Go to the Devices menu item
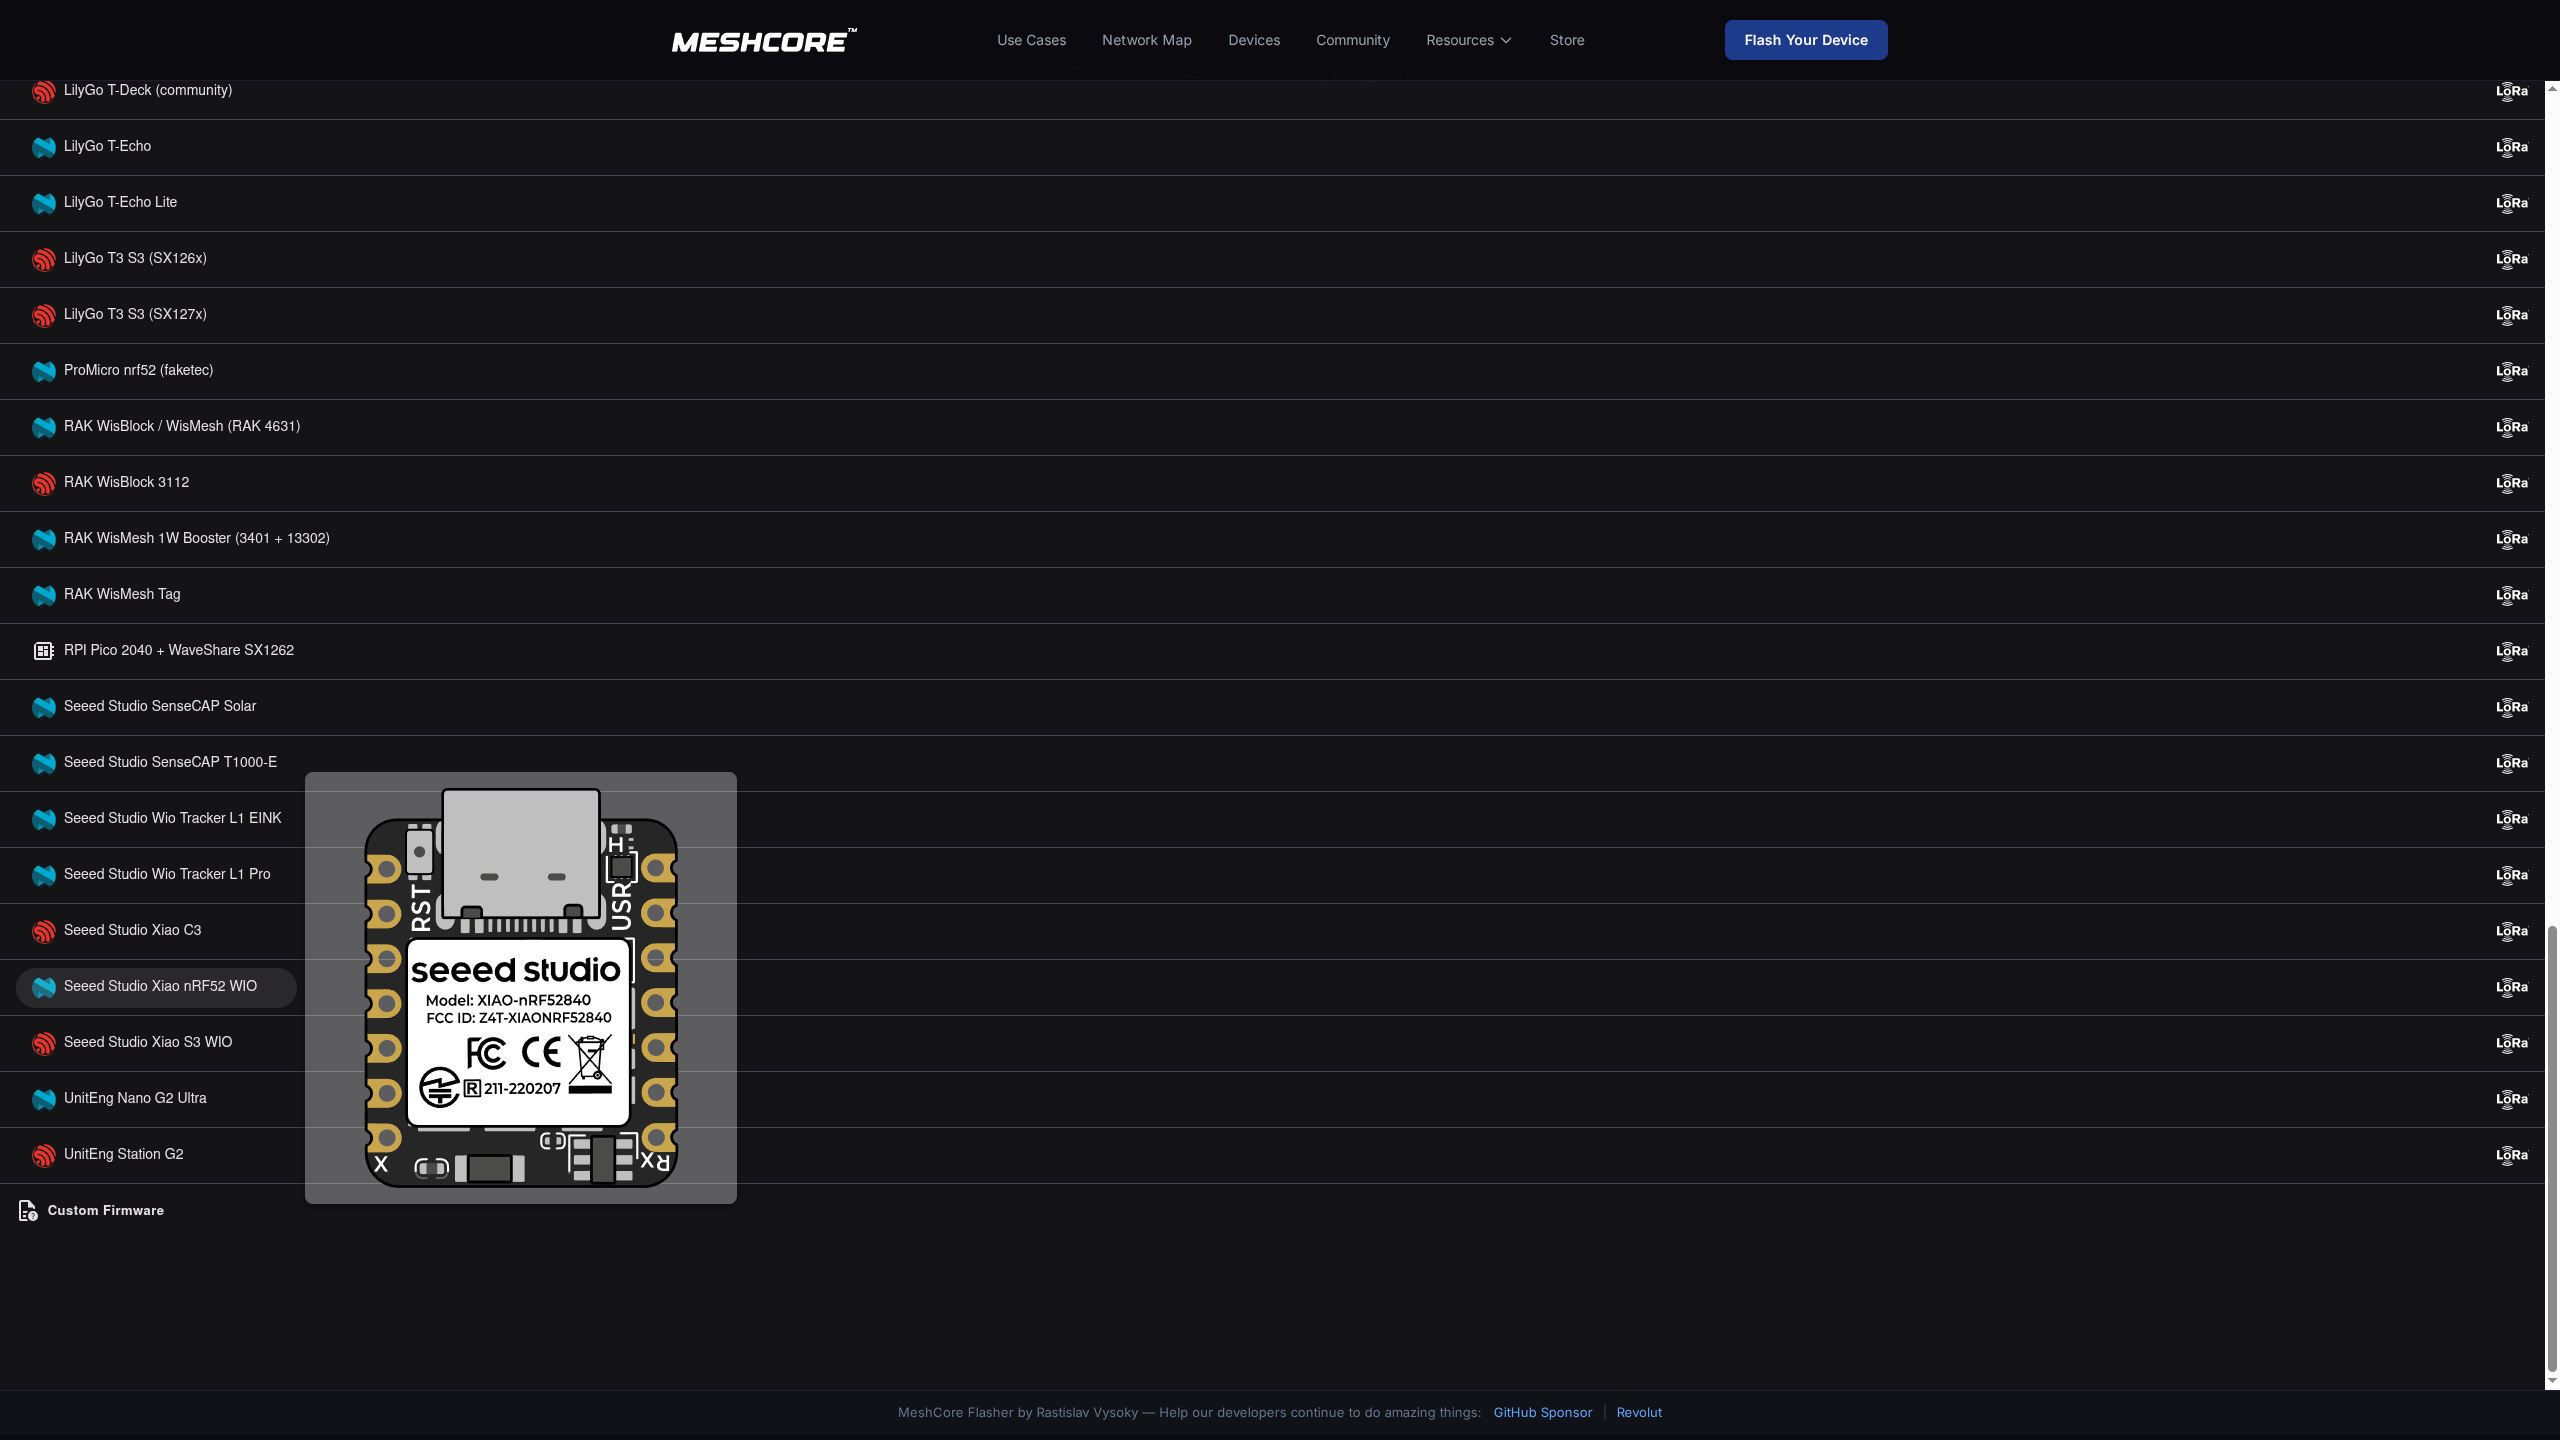The height and width of the screenshot is (1440, 2560). [x=1253, y=40]
